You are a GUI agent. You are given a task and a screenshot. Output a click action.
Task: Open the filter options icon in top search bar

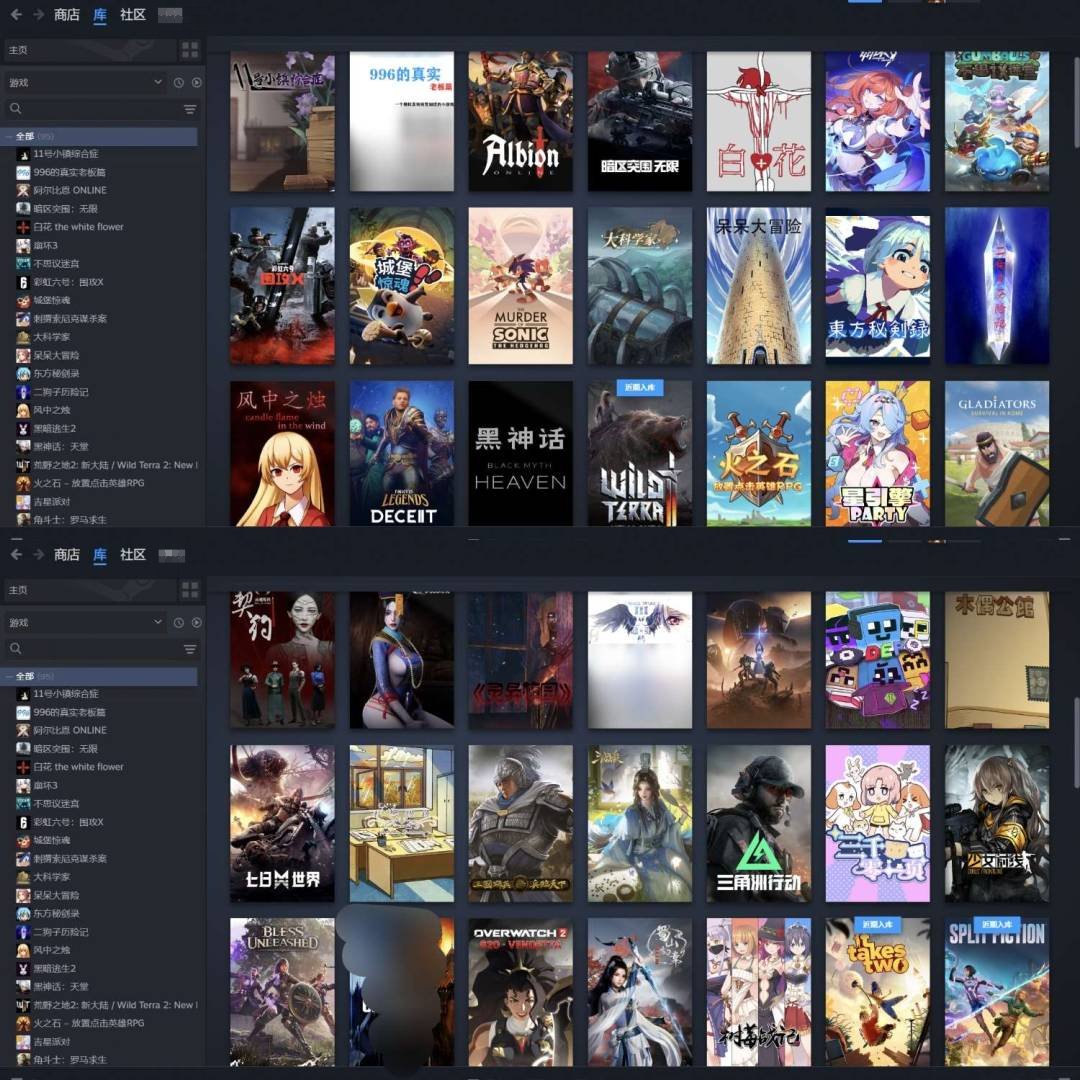point(189,109)
